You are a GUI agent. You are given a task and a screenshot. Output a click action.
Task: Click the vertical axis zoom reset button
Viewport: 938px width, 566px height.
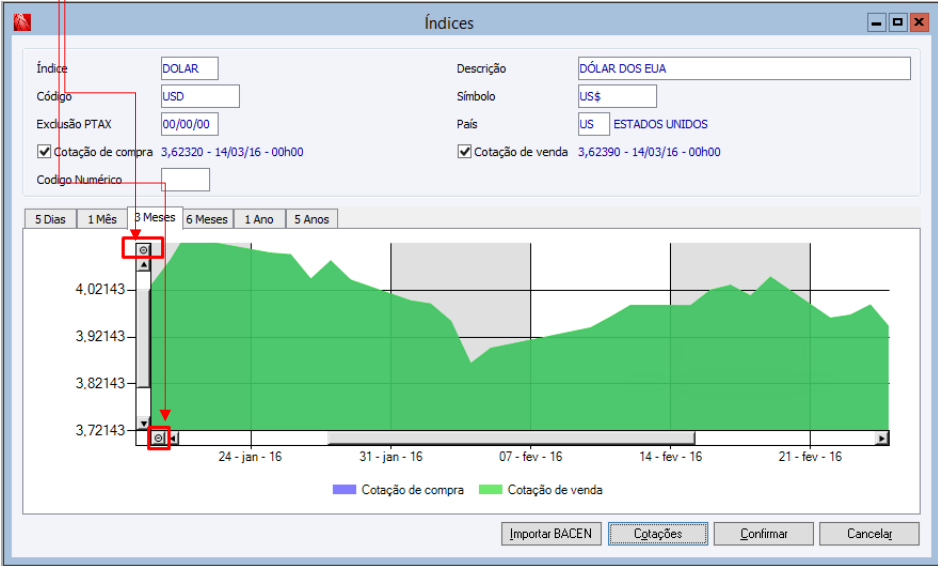(x=143, y=250)
